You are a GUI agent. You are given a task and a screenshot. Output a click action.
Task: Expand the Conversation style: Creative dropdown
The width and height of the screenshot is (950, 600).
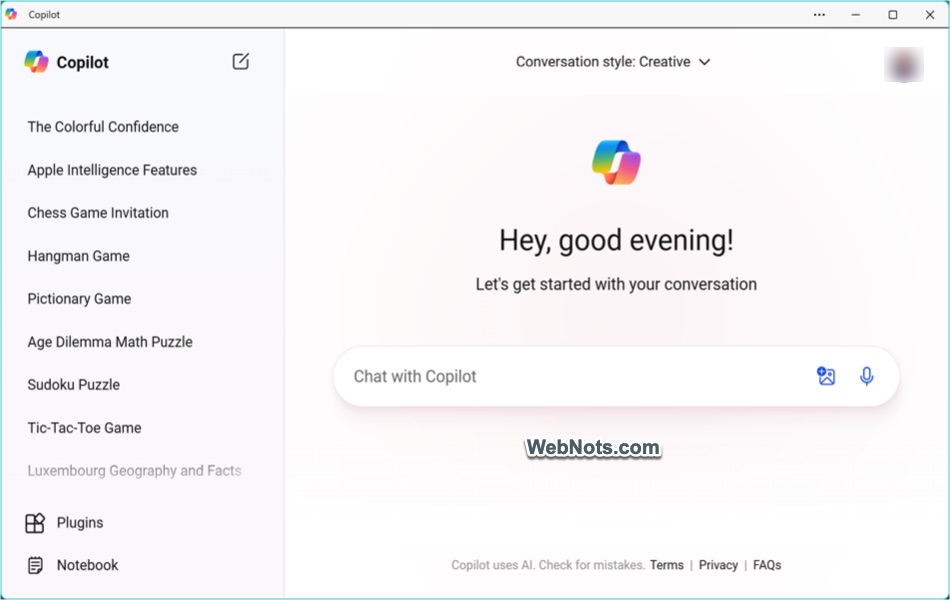tap(613, 62)
